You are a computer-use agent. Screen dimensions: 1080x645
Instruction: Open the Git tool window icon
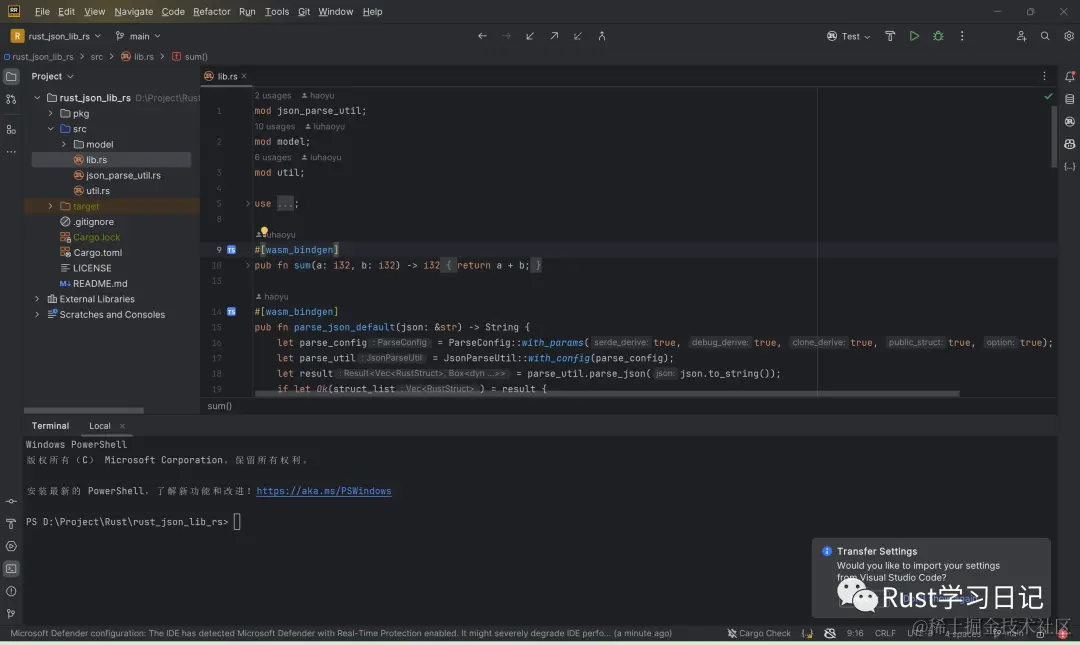point(11,613)
